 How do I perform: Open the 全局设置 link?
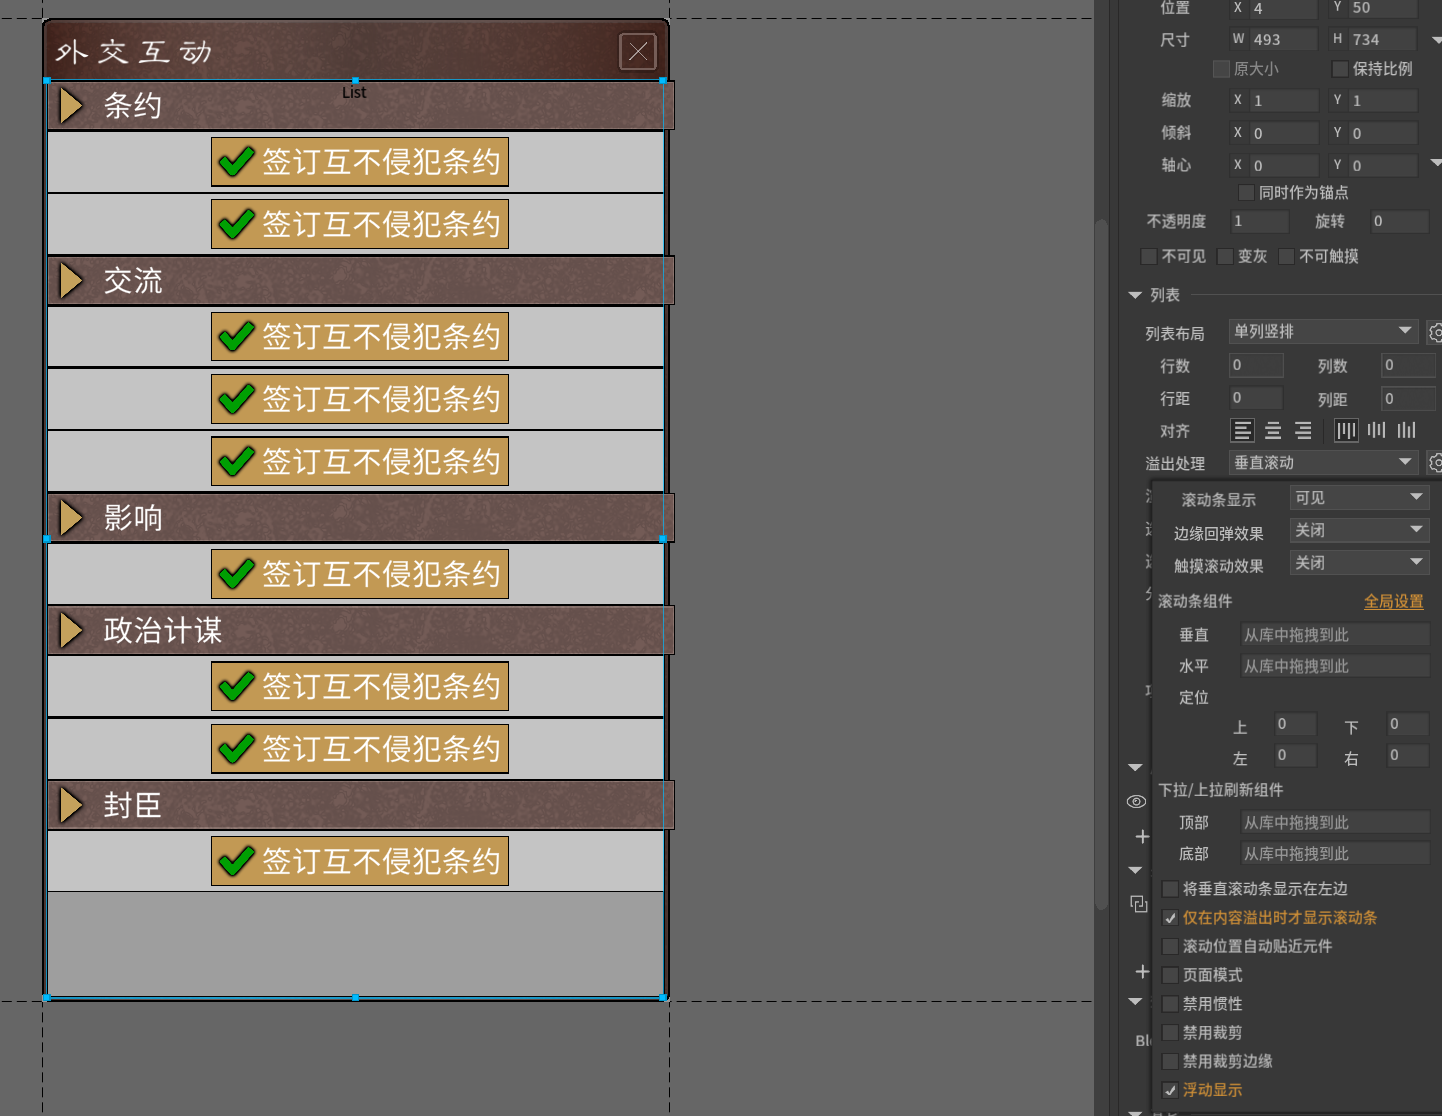pyautogui.click(x=1393, y=601)
